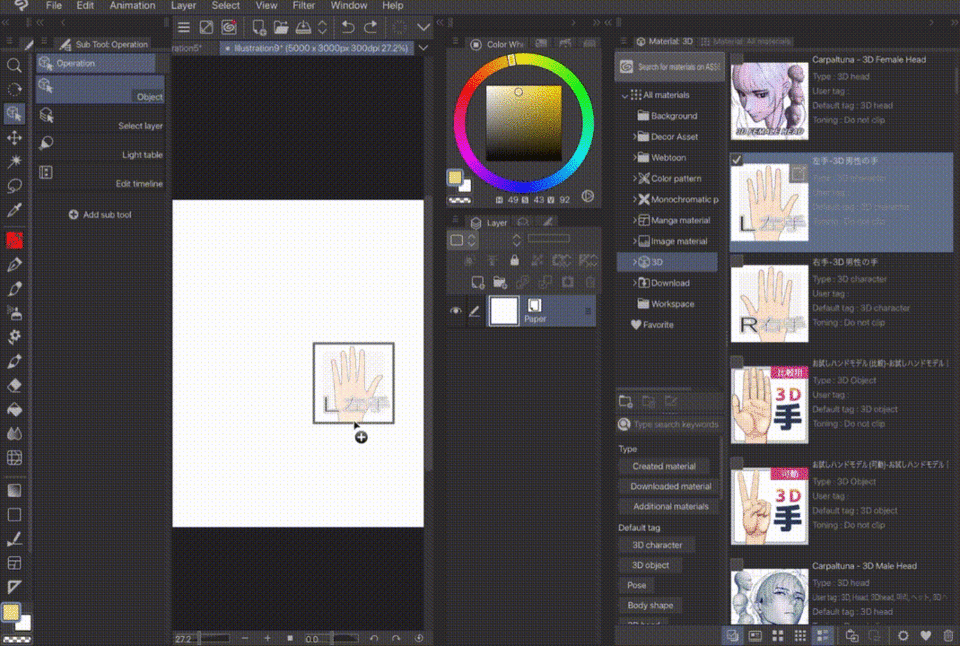Open CLIP STUDIO launcher icon in command bar
Image resolution: width=960 pixels, height=646 pixels.
pyautogui.click(x=229, y=27)
